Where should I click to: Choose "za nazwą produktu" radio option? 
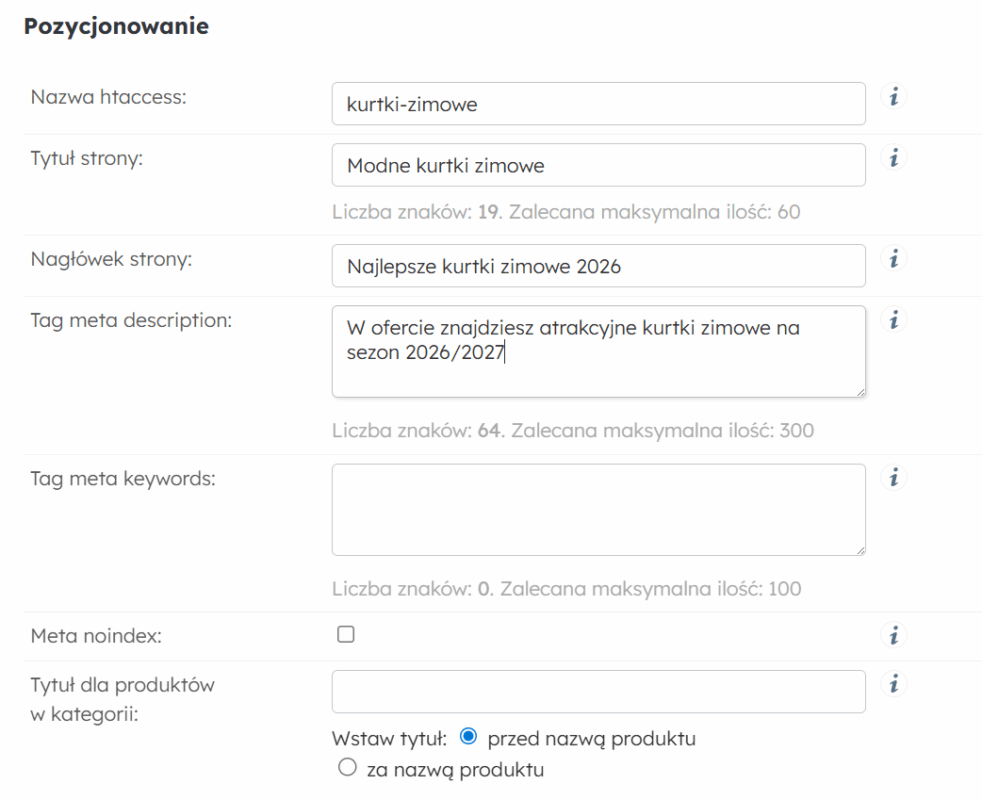click(x=348, y=769)
